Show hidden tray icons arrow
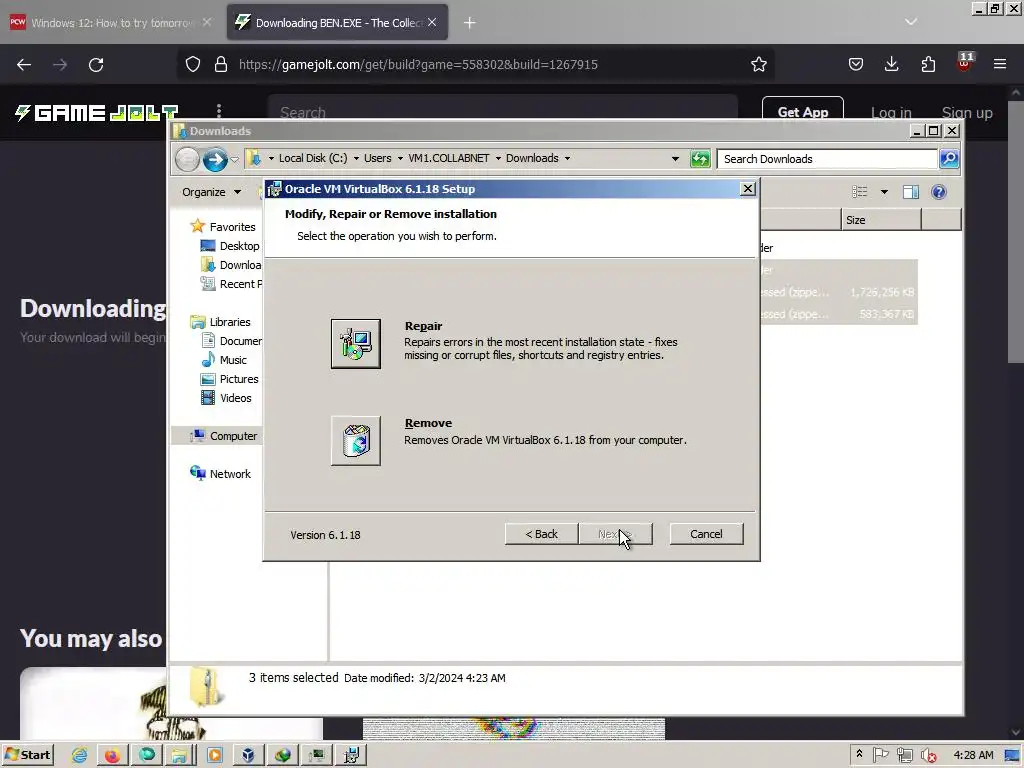Screen dimensions: 1024x768 click(x=859, y=754)
